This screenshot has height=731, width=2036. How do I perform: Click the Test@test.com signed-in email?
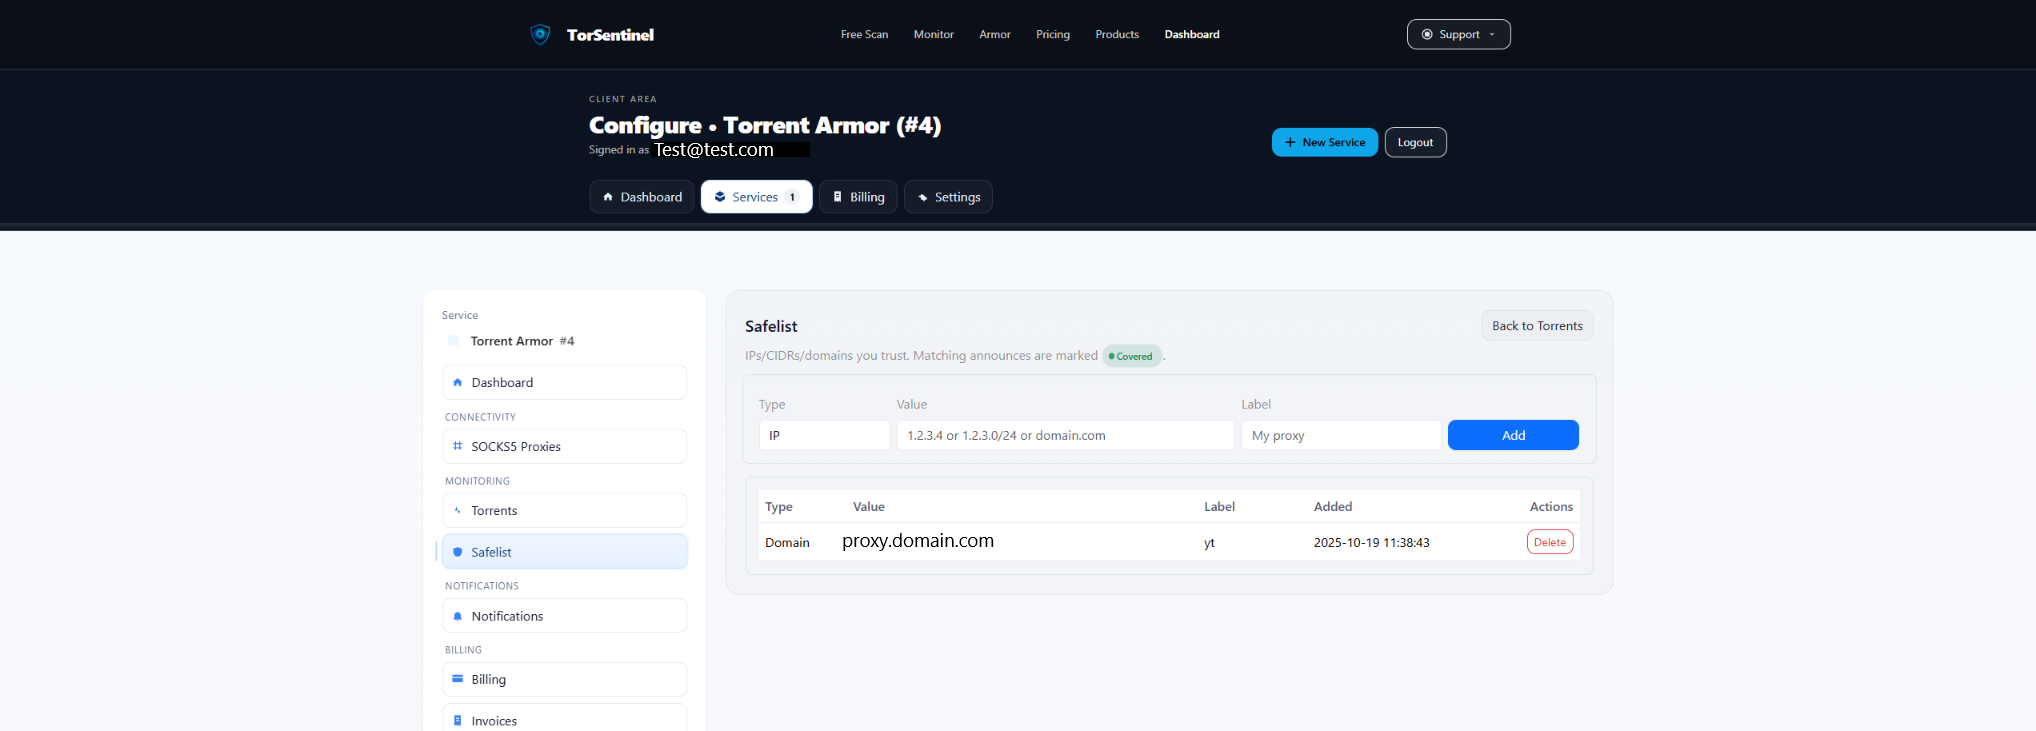coord(714,150)
